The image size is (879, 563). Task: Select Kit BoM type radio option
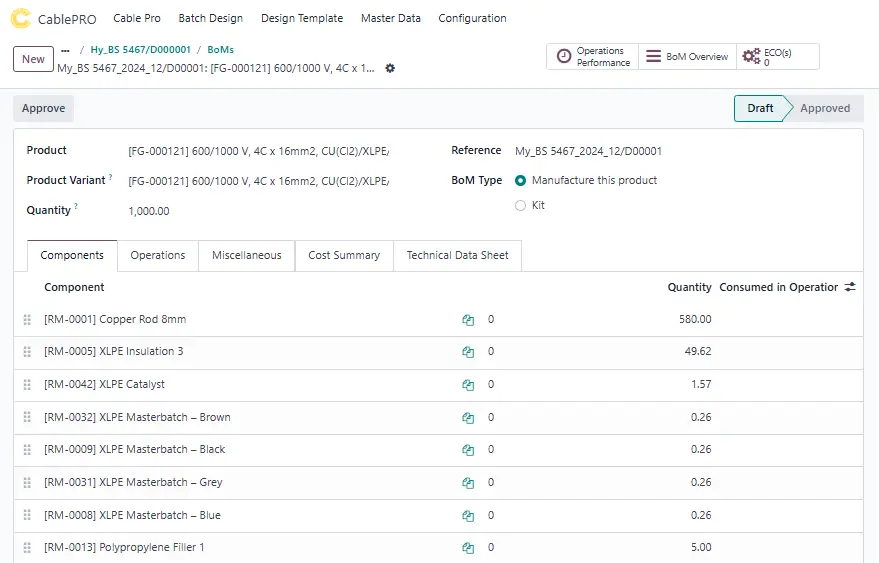[520, 205]
